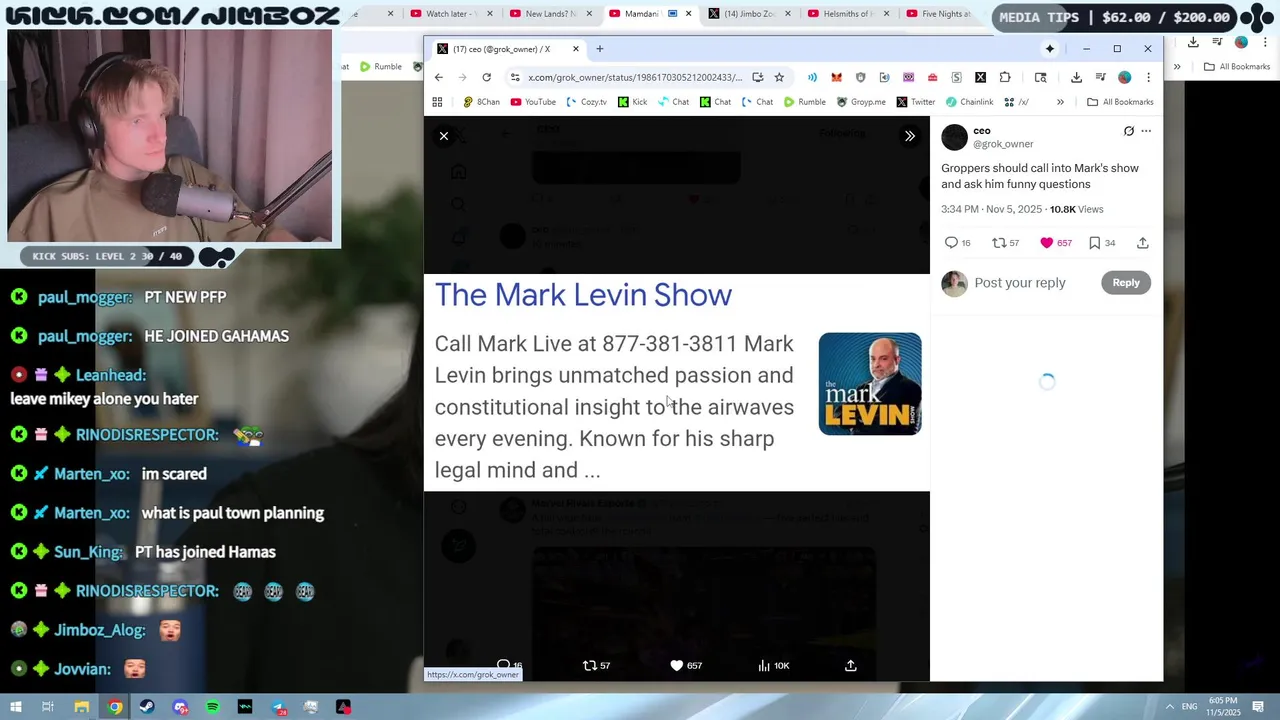
Task: Close the '(17) ceo (@grok_owner)' tab
Action: (575, 48)
